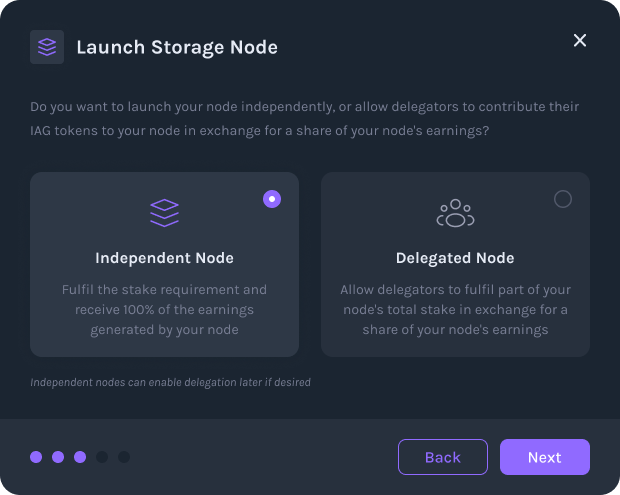The image size is (620, 495).
Task: Choose the Independent Node card title
Action: pyautogui.click(x=164, y=258)
